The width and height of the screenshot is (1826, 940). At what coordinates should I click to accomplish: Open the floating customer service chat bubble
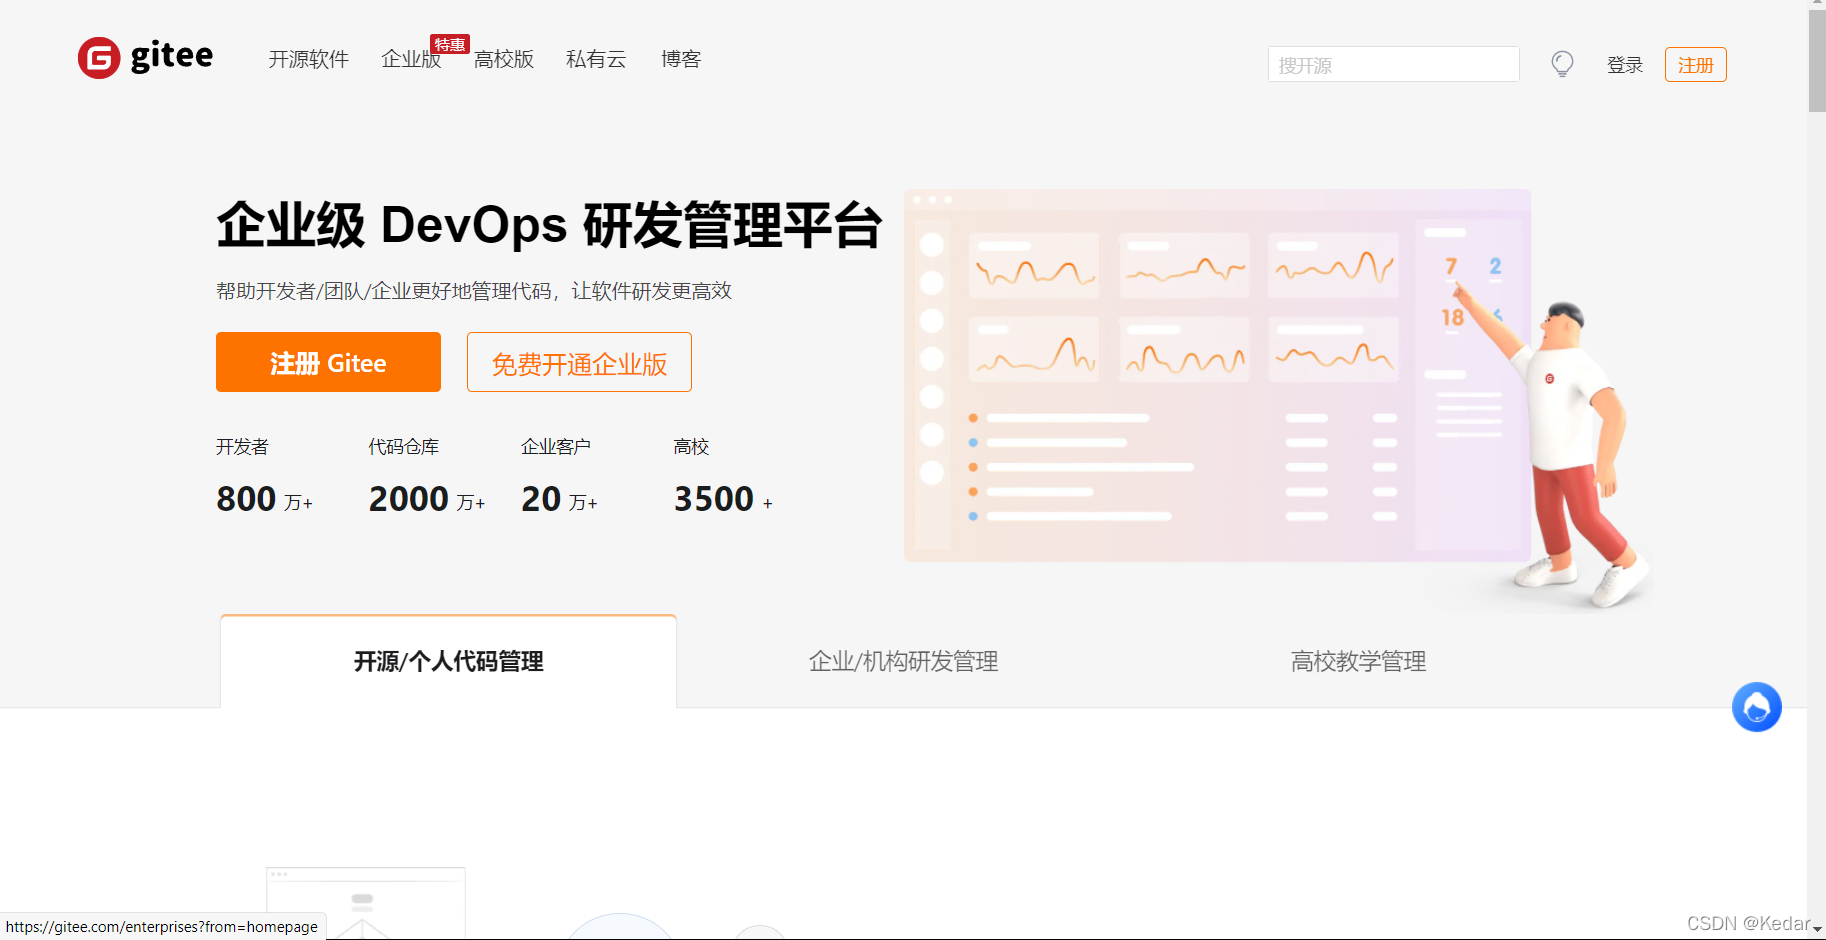1757,707
